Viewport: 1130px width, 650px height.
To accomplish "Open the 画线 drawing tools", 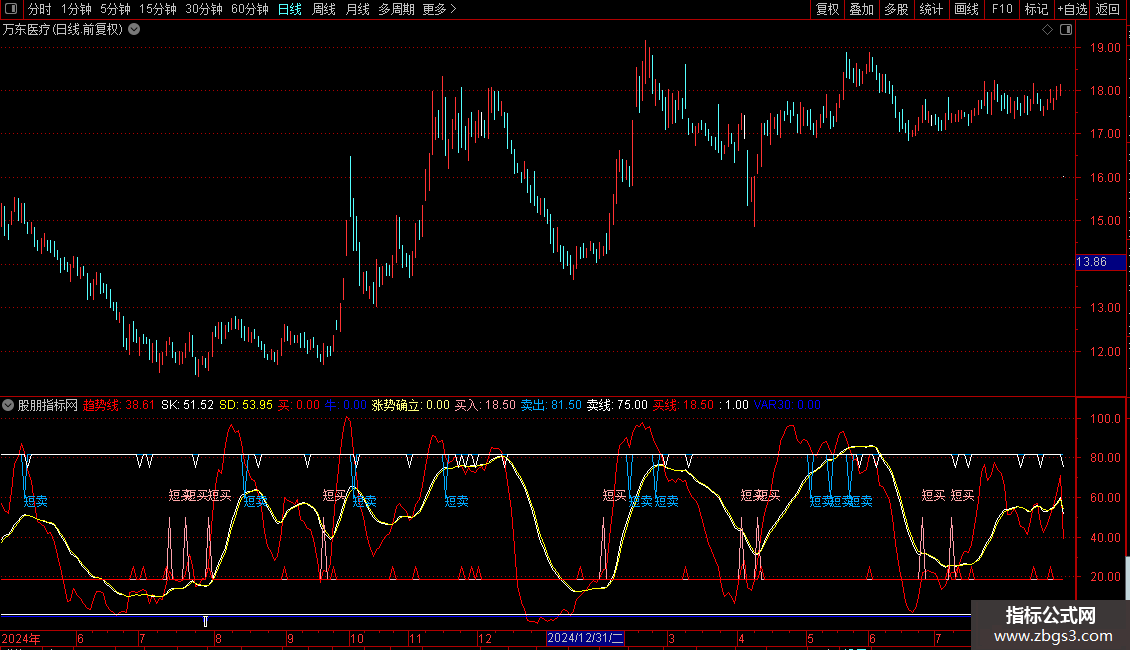I will [966, 9].
